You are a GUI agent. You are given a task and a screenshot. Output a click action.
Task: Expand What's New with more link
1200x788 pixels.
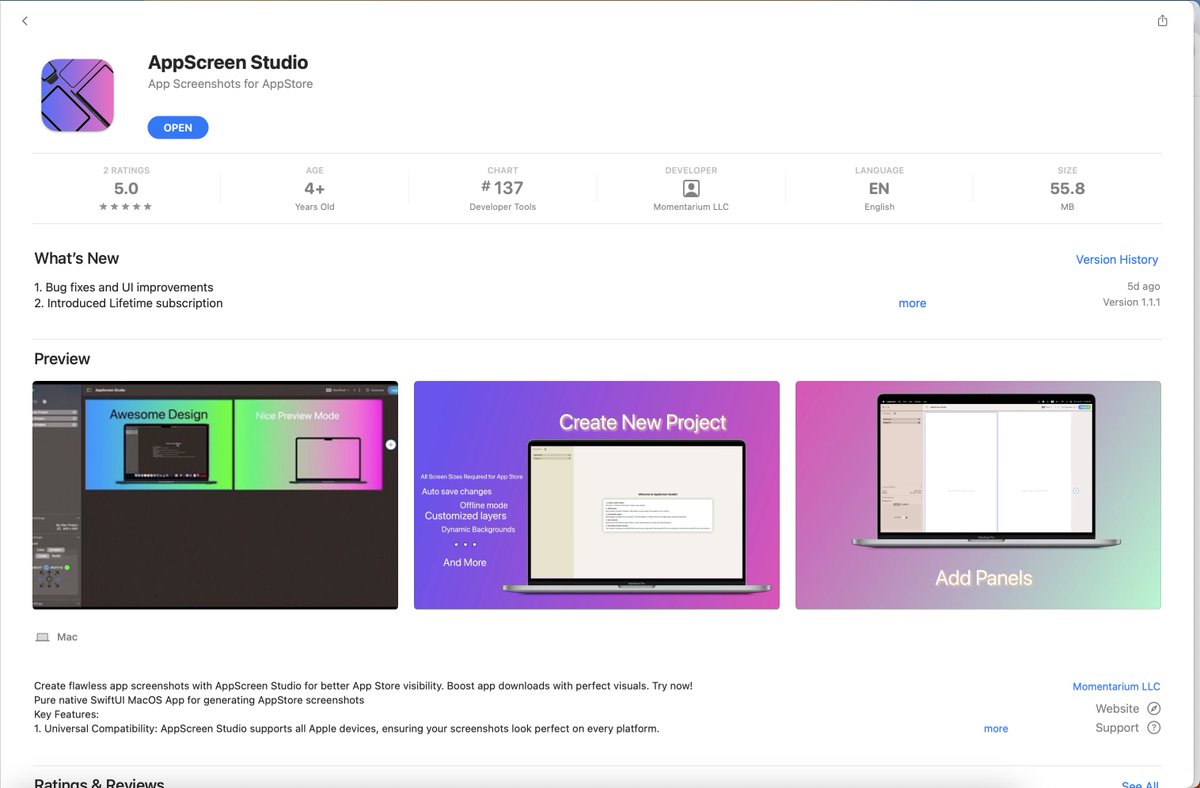click(912, 303)
